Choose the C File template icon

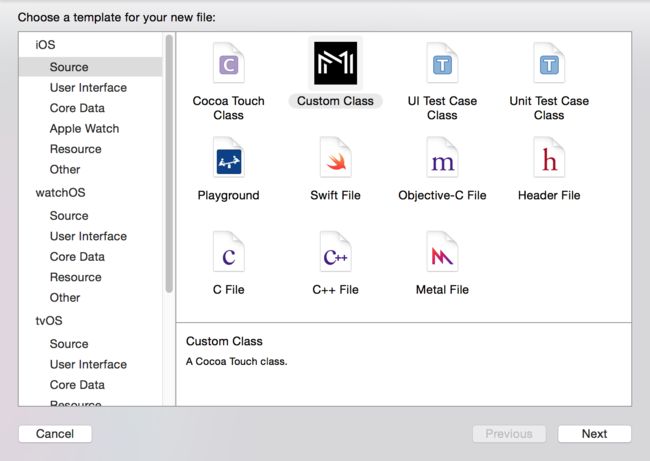[x=228, y=252]
